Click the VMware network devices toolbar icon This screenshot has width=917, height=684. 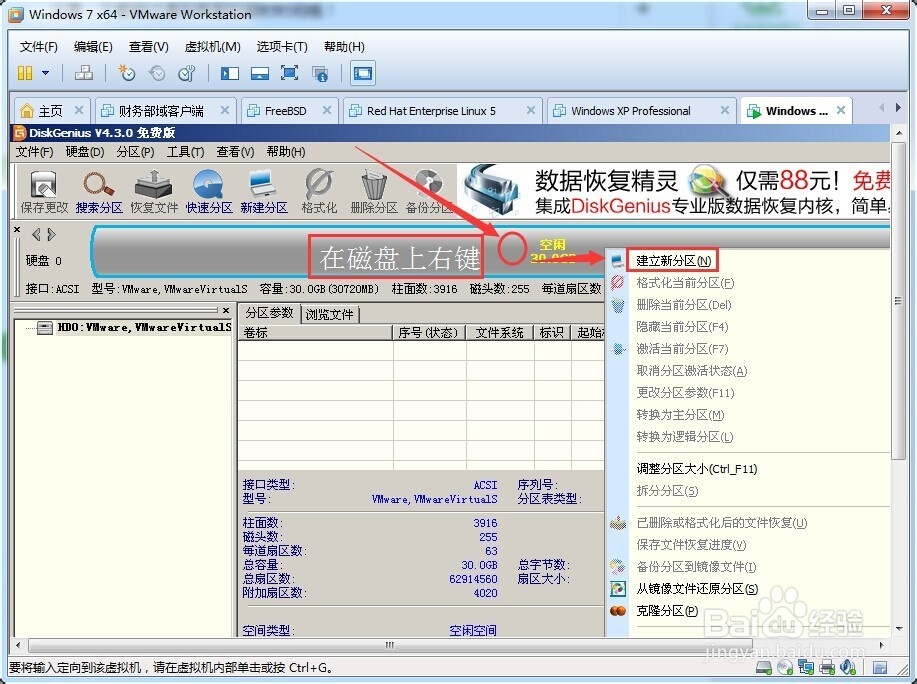pos(84,73)
